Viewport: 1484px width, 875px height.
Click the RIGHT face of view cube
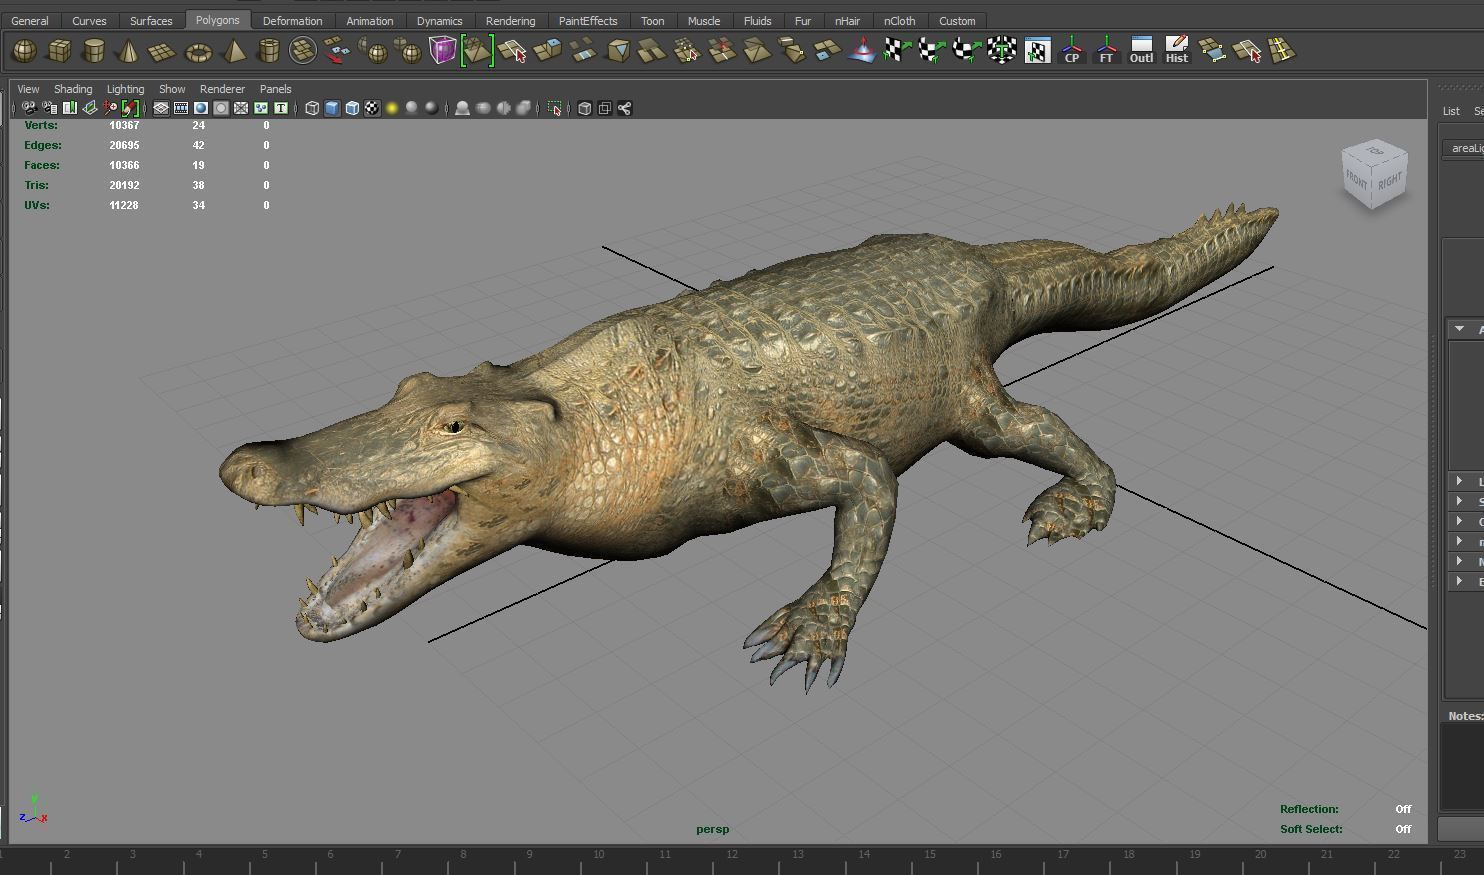tap(1390, 181)
